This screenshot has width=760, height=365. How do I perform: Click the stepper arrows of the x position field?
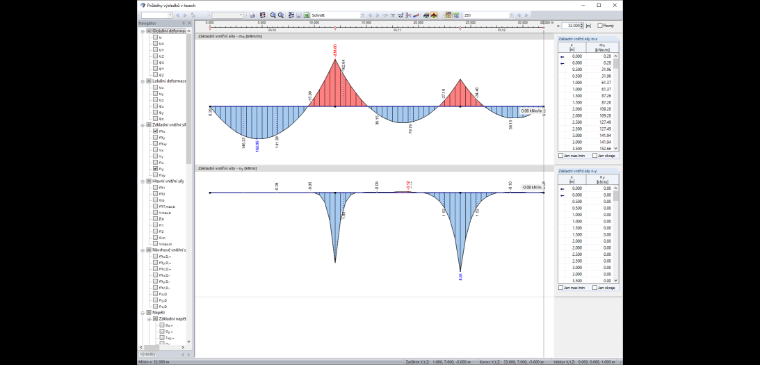click(x=582, y=25)
